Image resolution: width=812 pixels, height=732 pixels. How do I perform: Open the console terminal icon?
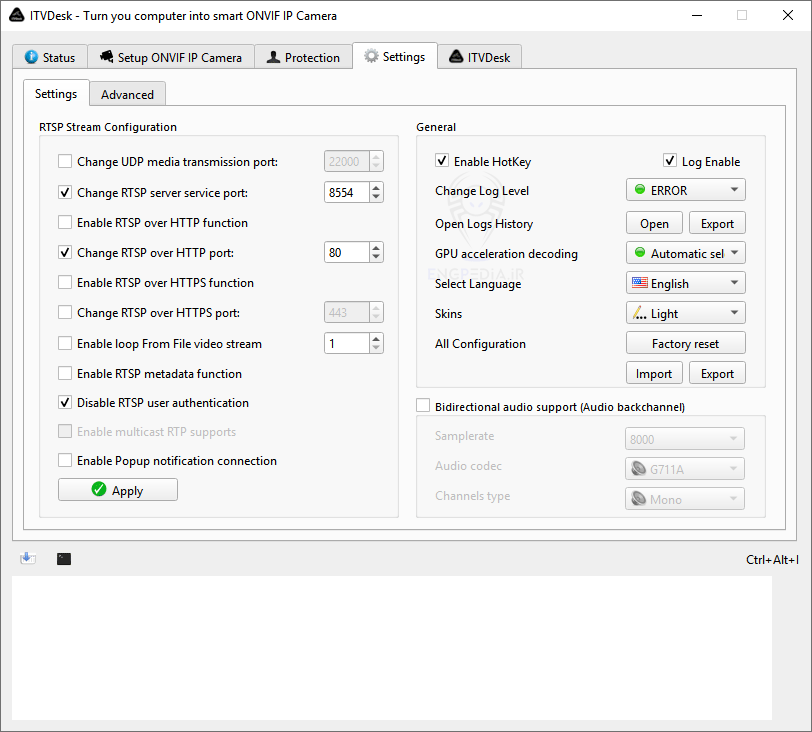(x=64, y=559)
